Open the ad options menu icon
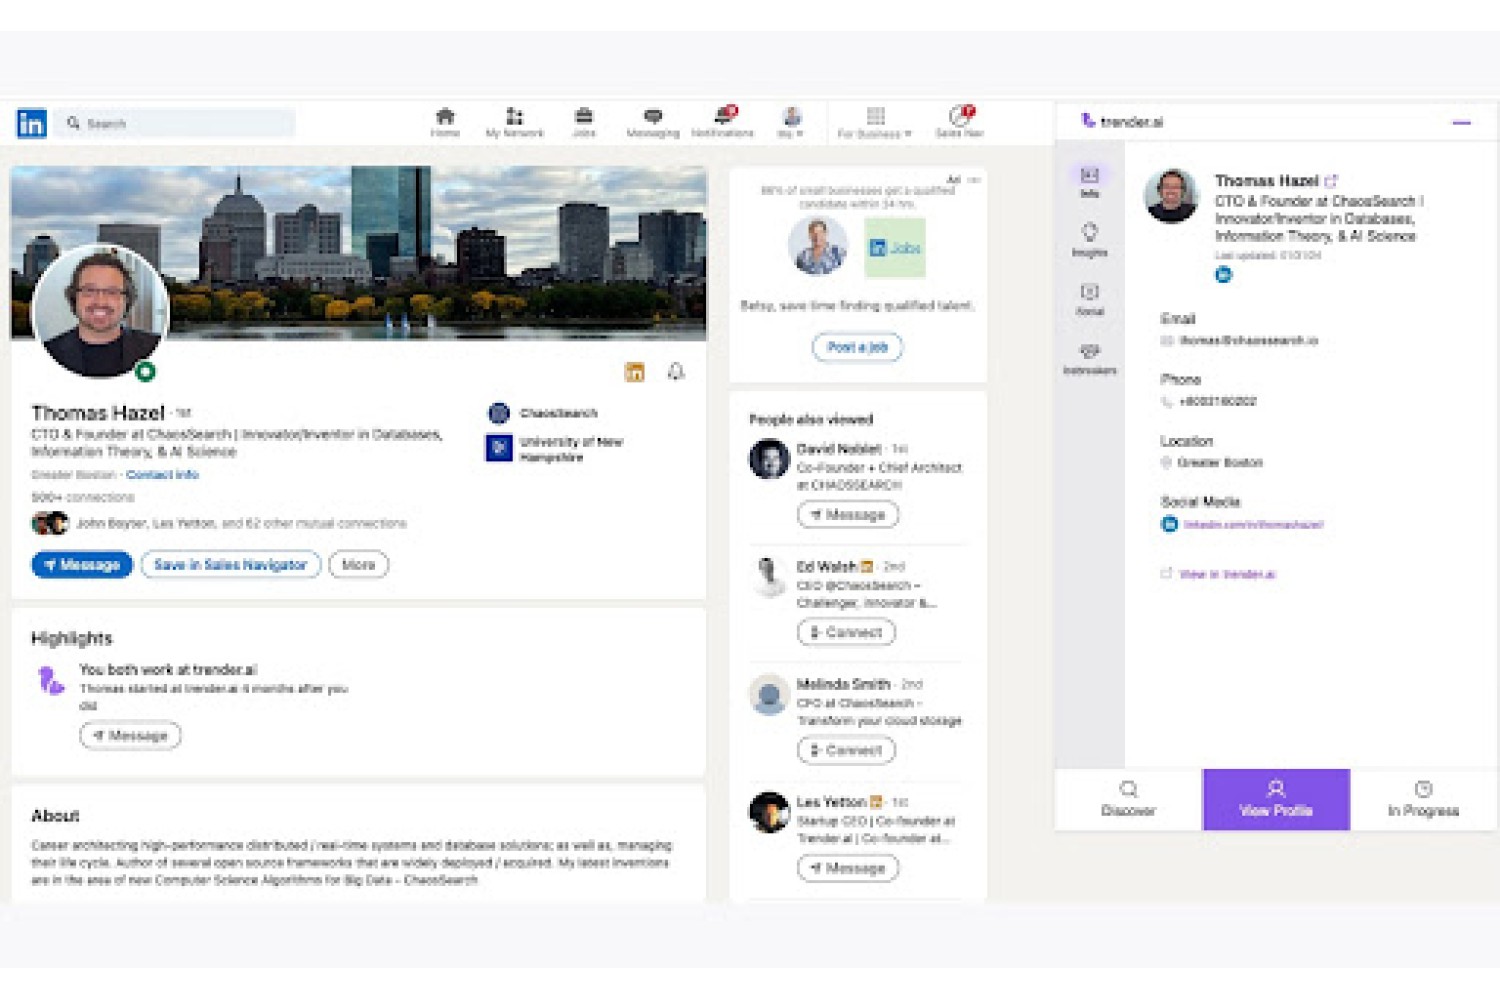 click(974, 180)
